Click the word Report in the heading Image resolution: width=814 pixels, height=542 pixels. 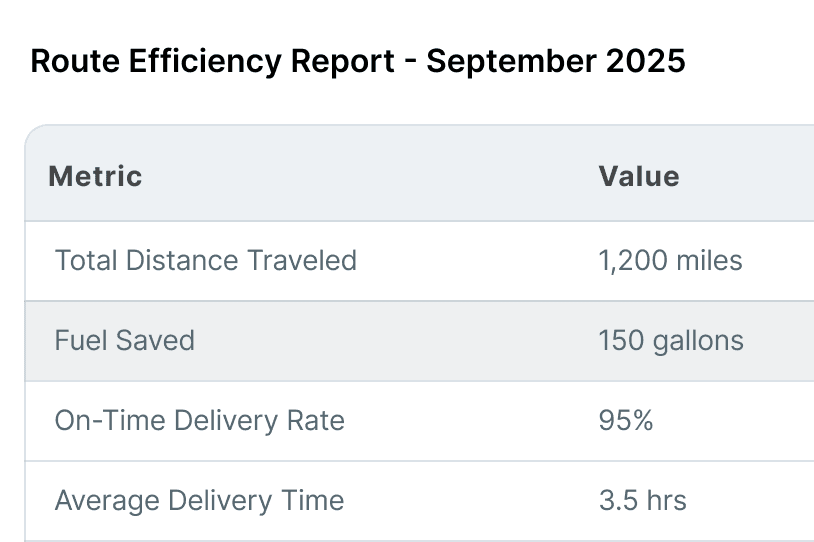[343, 63]
